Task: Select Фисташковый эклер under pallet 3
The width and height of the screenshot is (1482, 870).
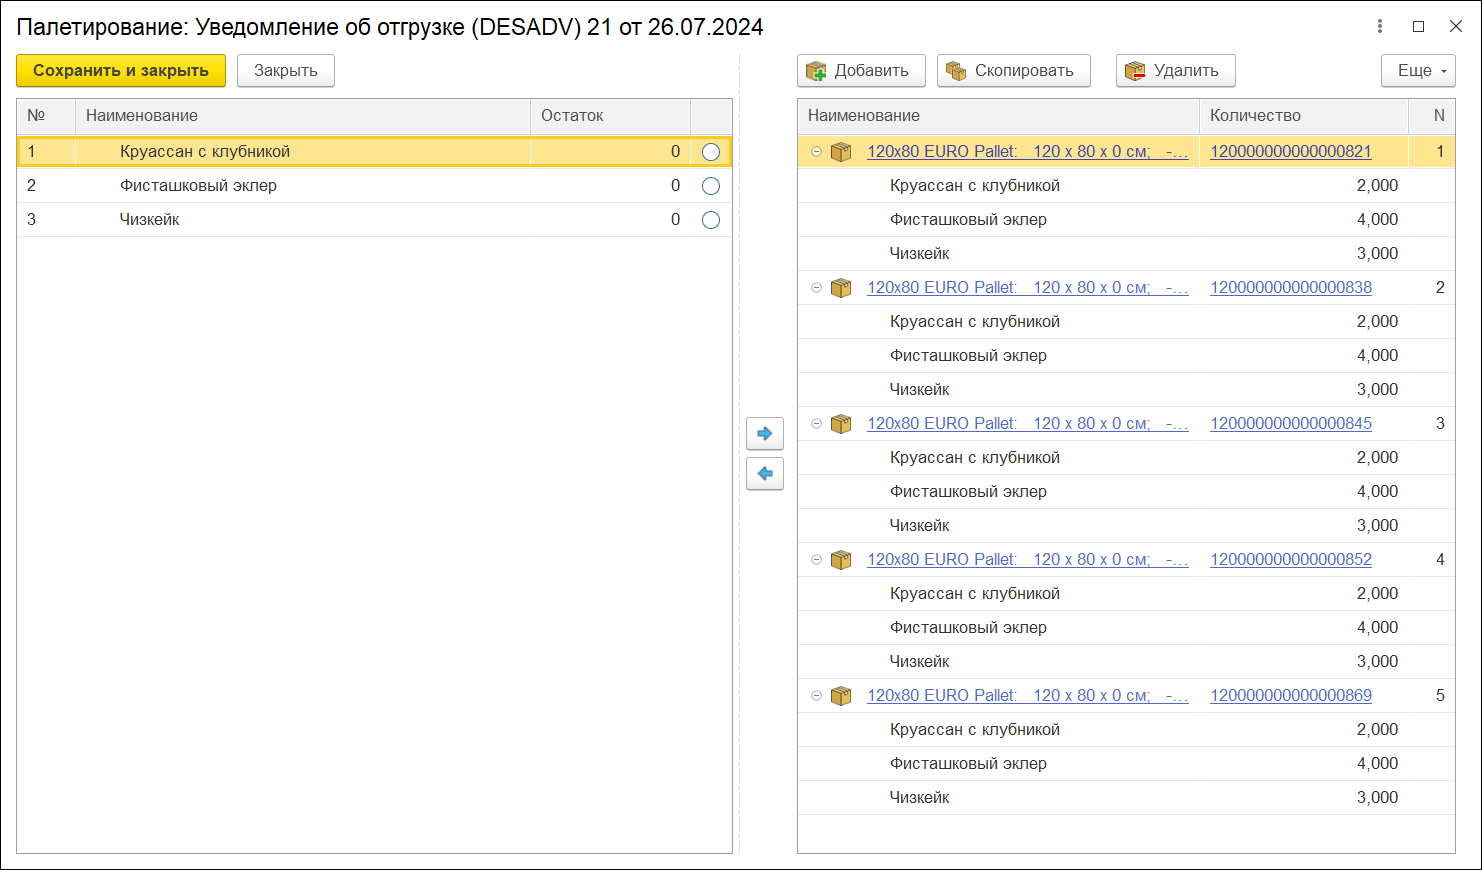Action: [x=968, y=492]
